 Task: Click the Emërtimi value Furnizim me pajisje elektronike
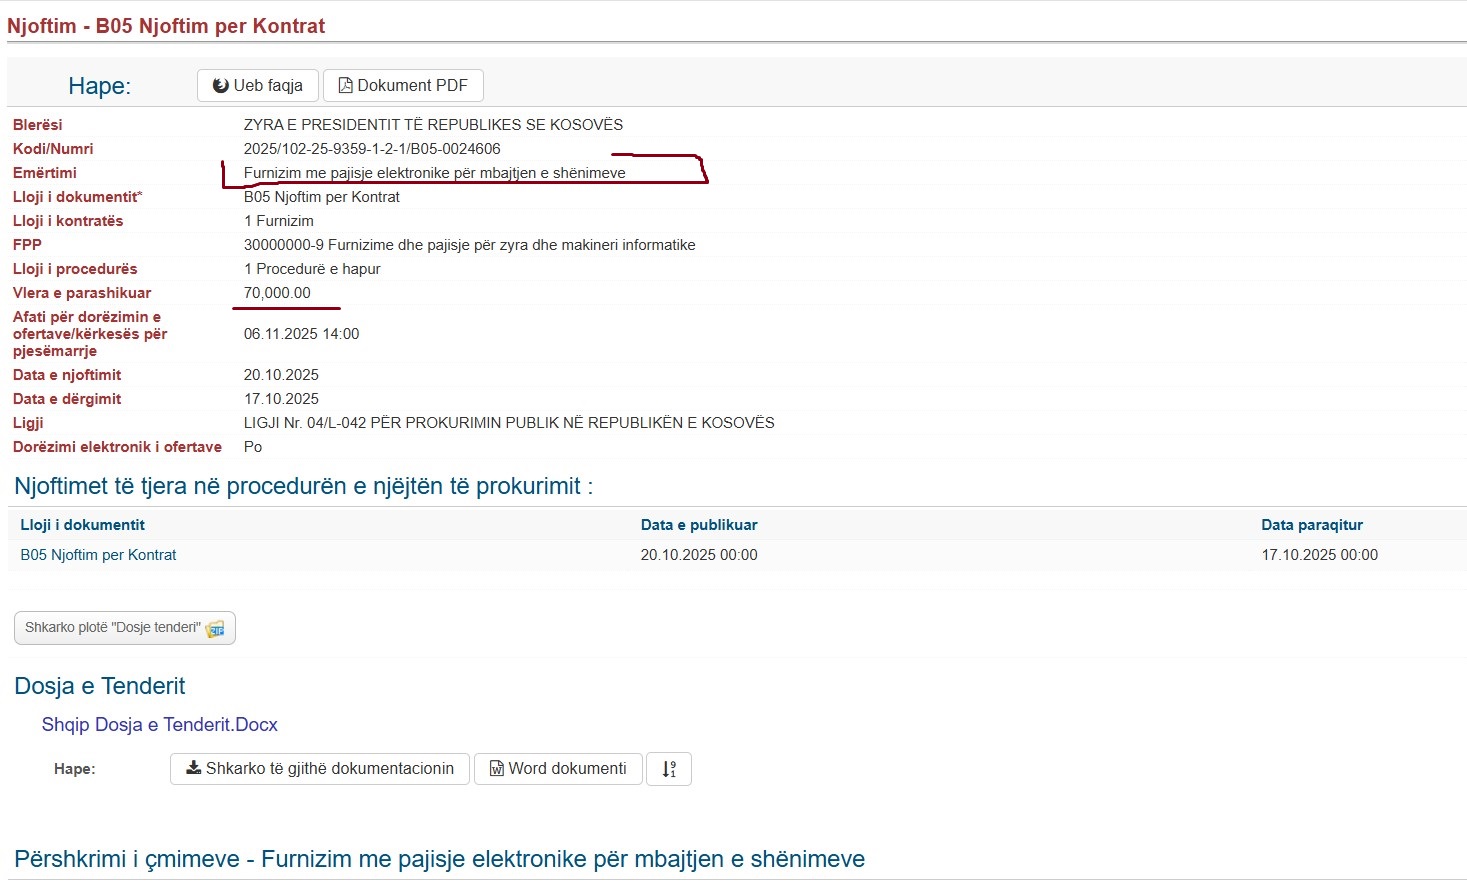point(434,173)
